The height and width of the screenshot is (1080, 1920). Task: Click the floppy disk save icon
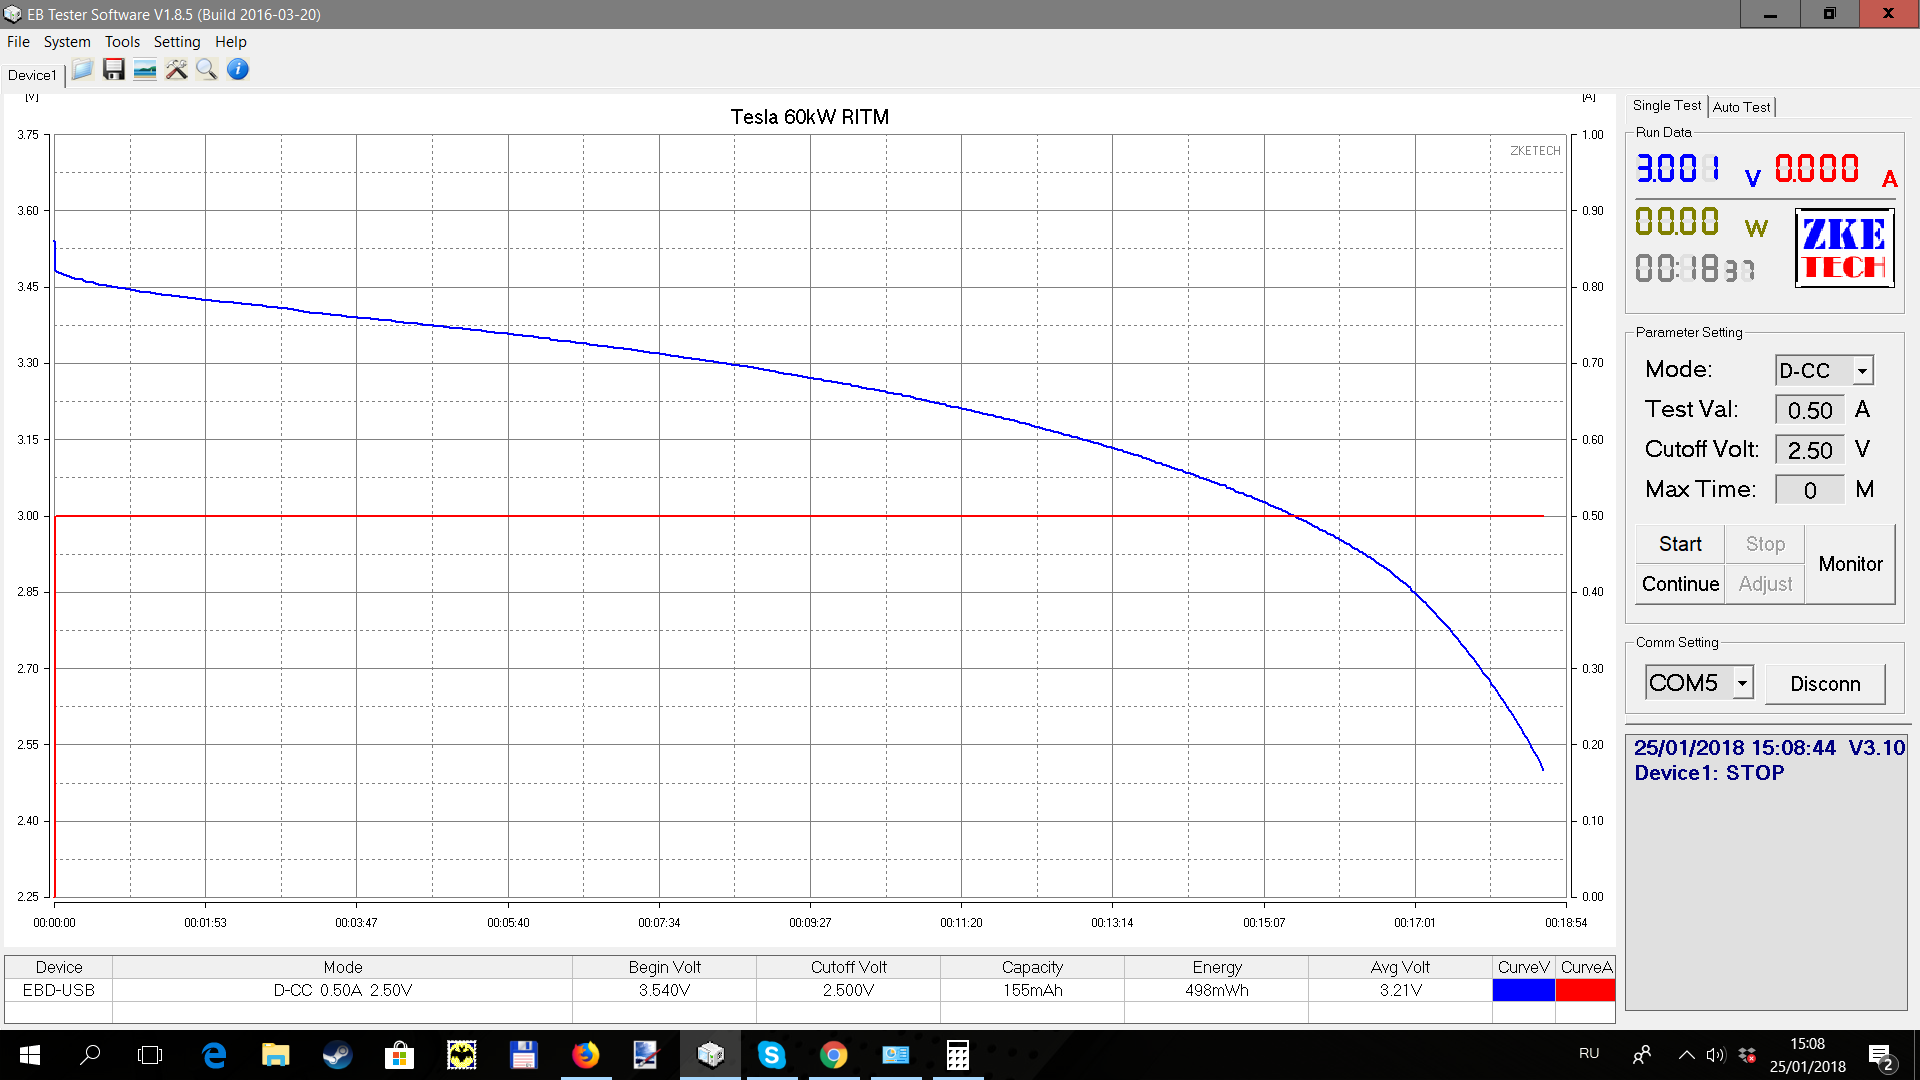point(114,70)
